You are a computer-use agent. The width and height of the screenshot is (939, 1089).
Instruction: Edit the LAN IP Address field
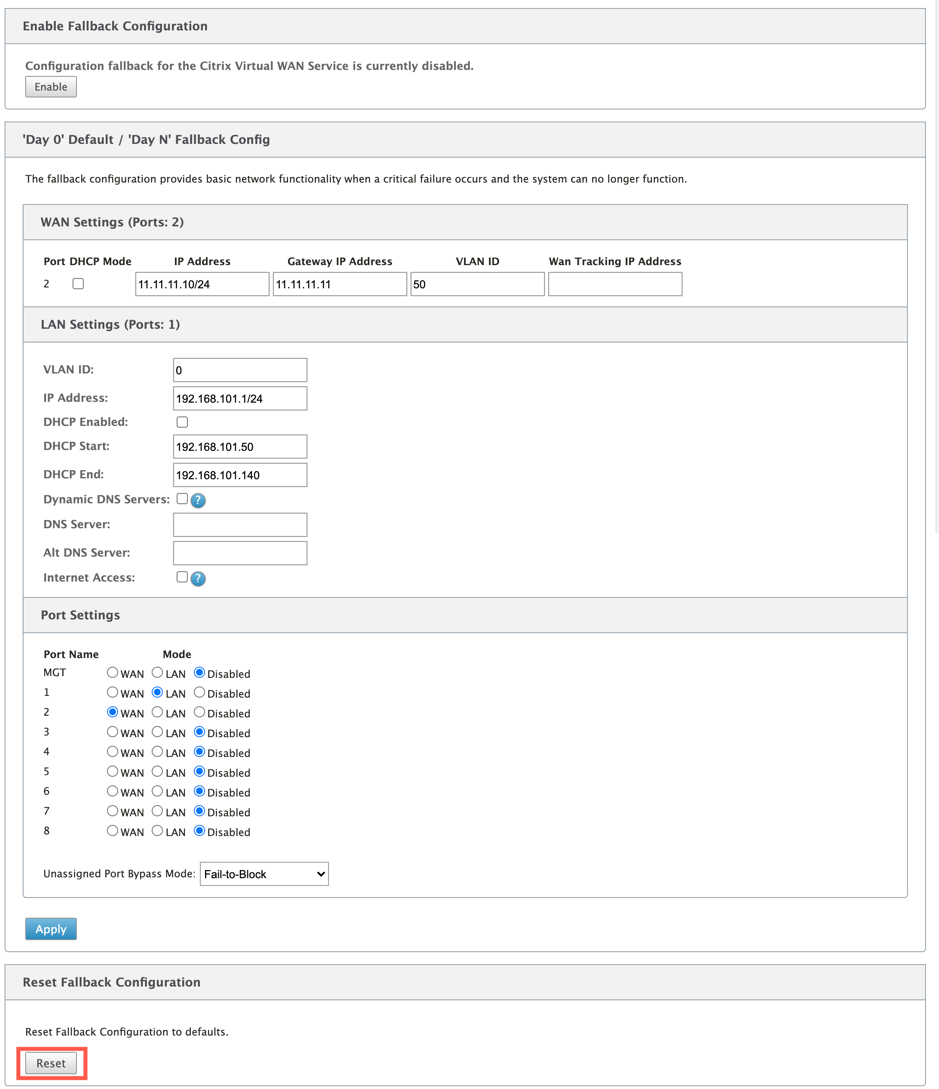[x=240, y=399]
